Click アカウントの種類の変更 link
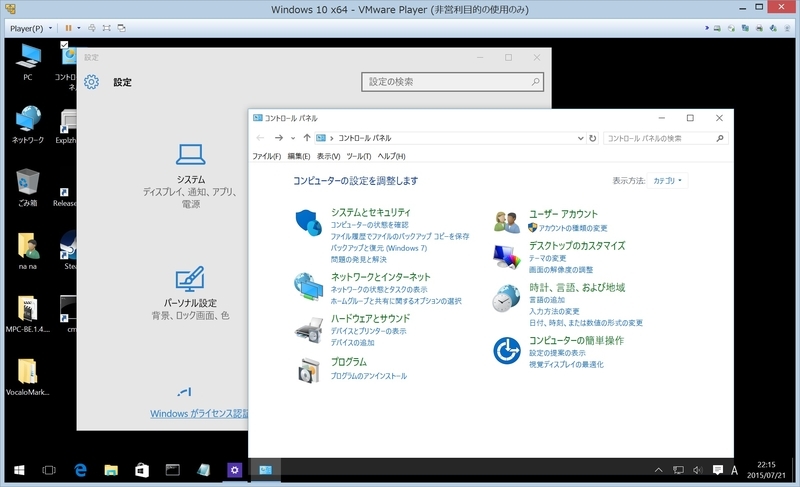Image resolution: width=800 pixels, height=487 pixels. pyautogui.click(x=573, y=228)
